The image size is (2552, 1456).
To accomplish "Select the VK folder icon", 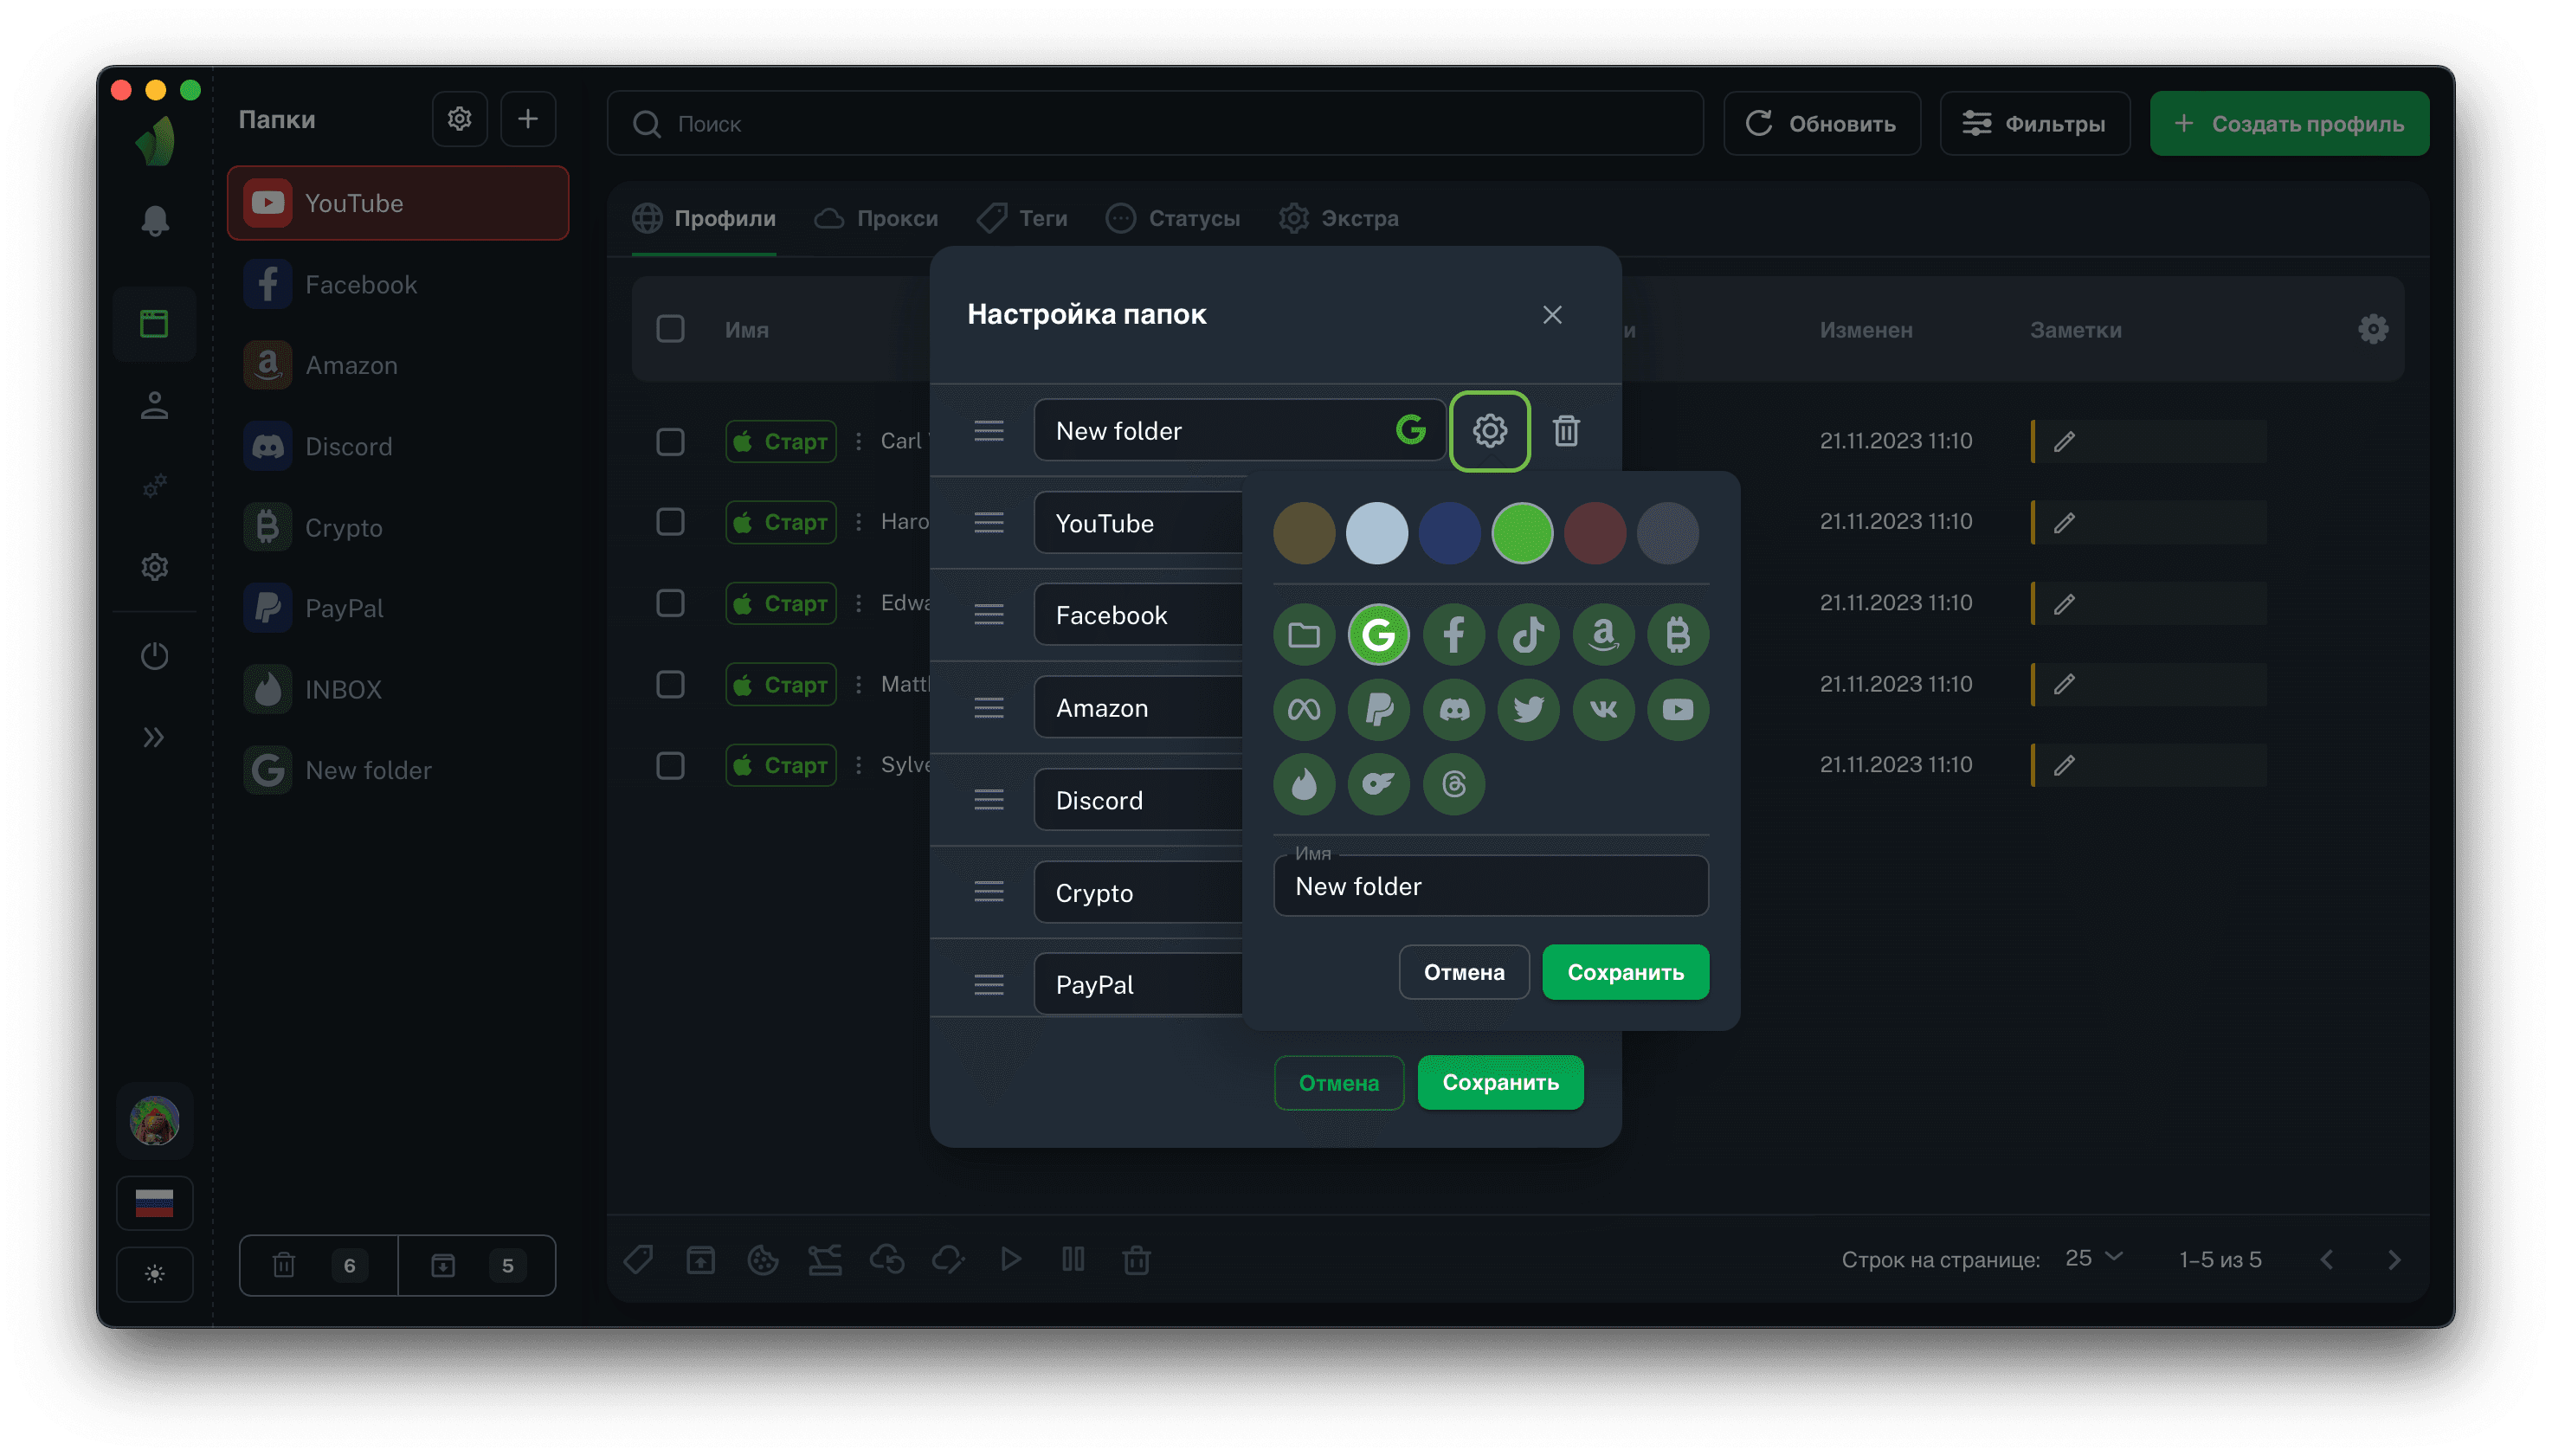I will (1603, 709).
